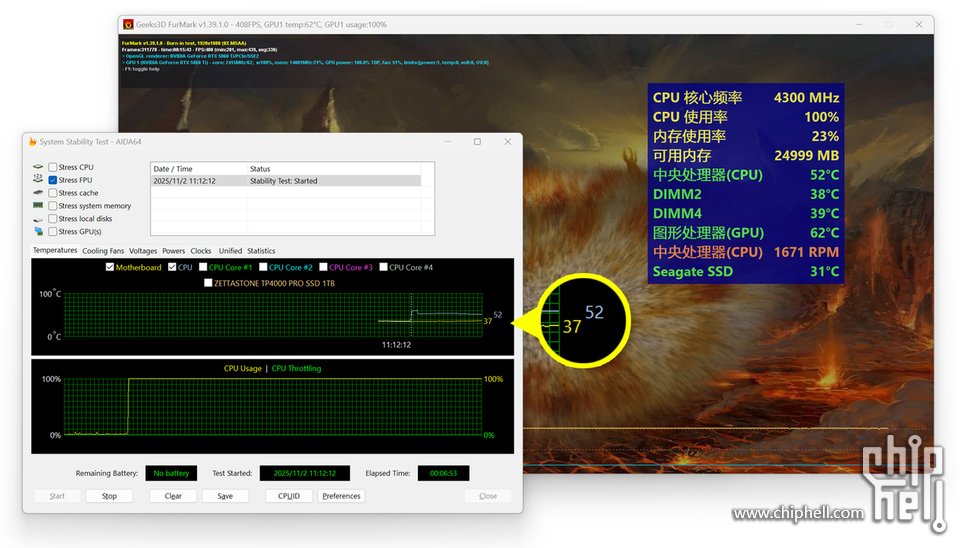
Task: Switch to the Cooling Fans tab
Action: [x=103, y=251]
